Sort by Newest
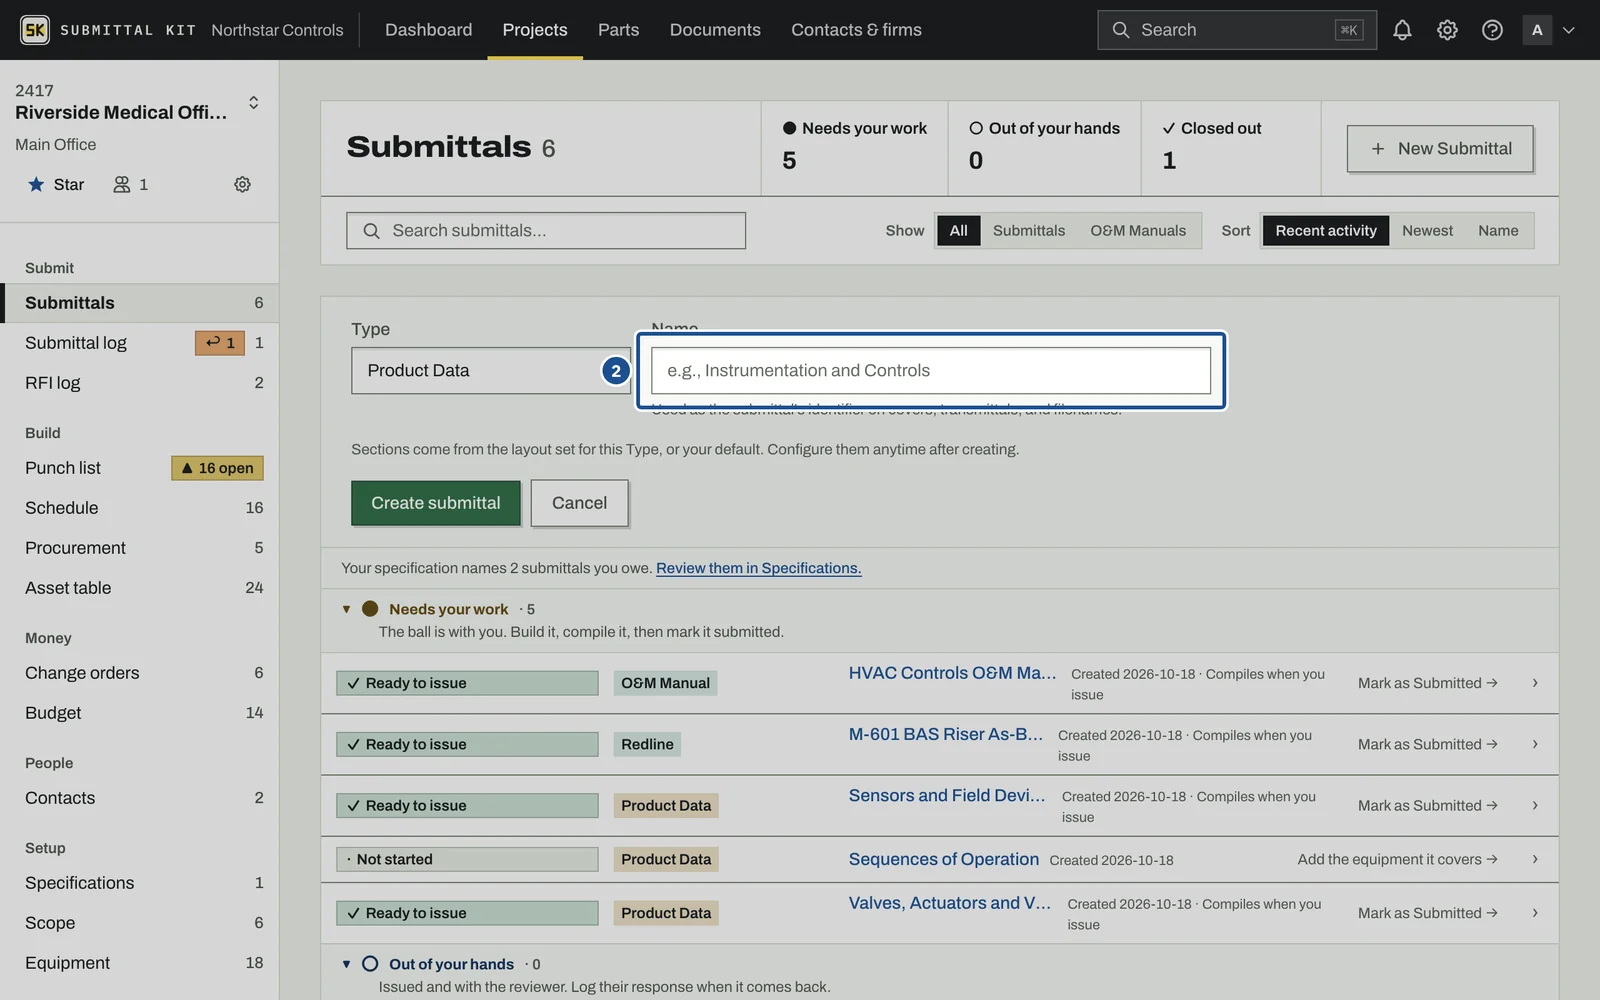This screenshot has width=1600, height=1000. 1427,231
